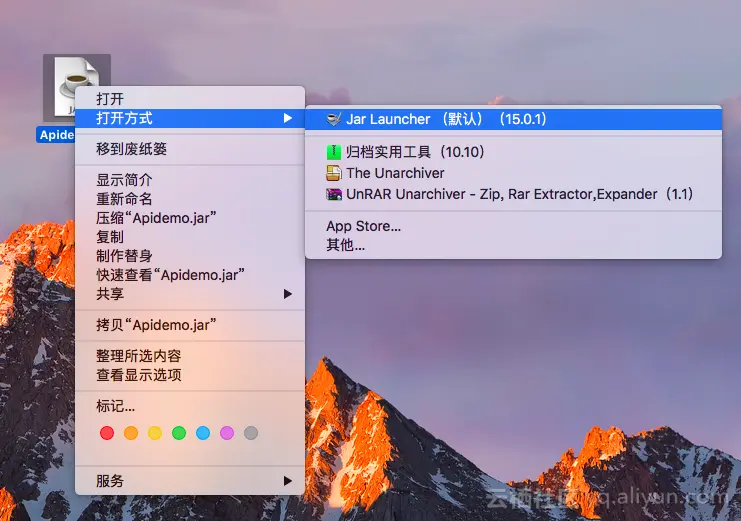
Task: Choose 复制 from the context menu
Action: click(190, 237)
